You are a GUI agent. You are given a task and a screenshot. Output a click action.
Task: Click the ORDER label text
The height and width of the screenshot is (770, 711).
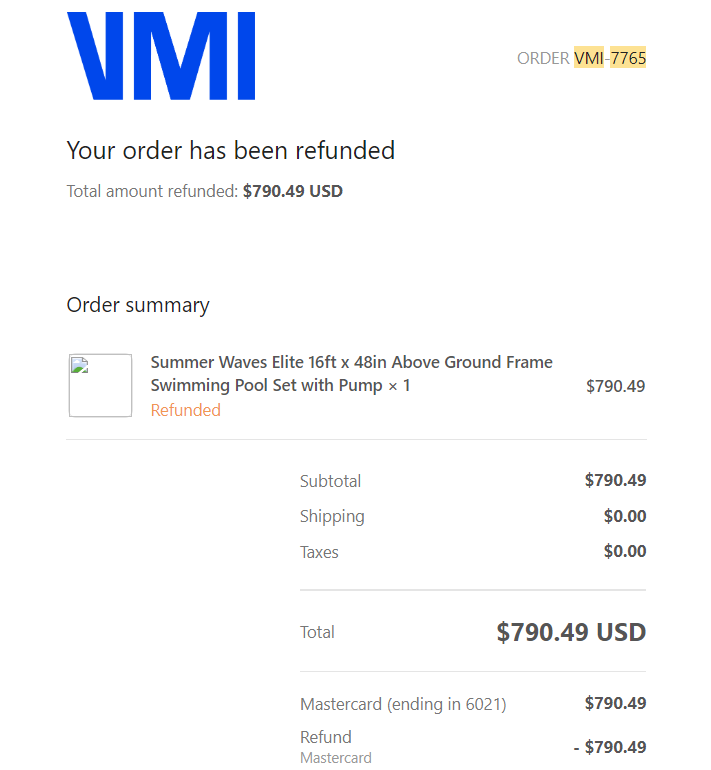543,58
